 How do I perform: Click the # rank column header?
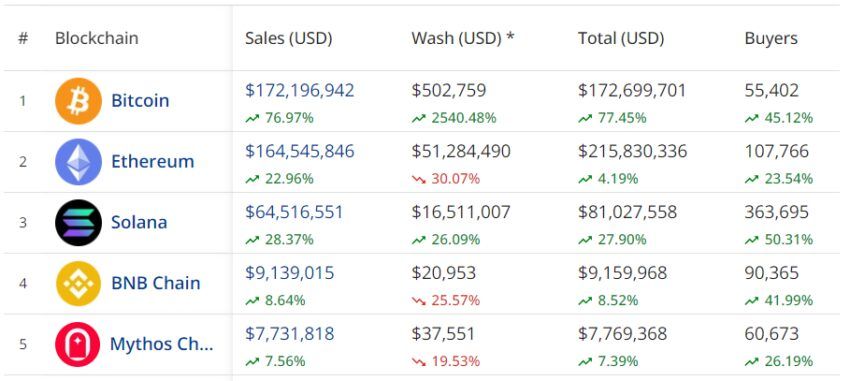[x=23, y=38]
